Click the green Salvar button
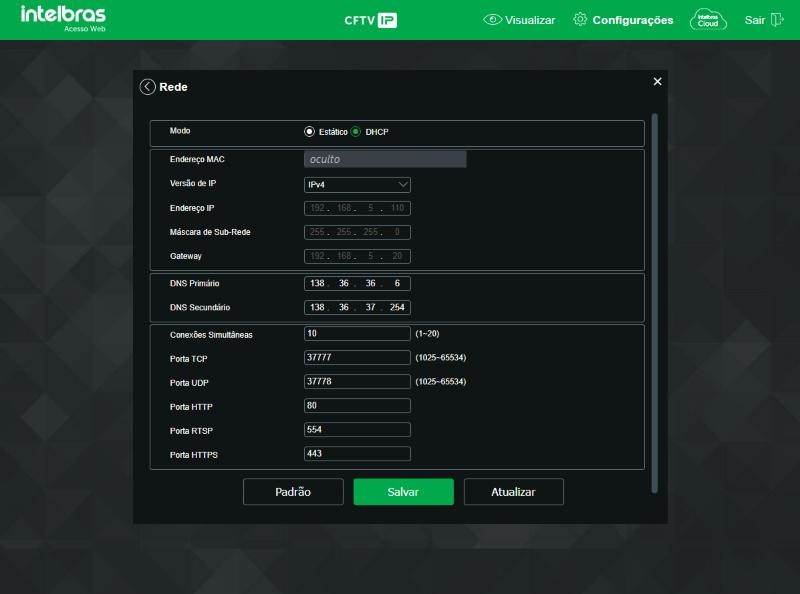Viewport: 800px width, 594px height. 404,492
